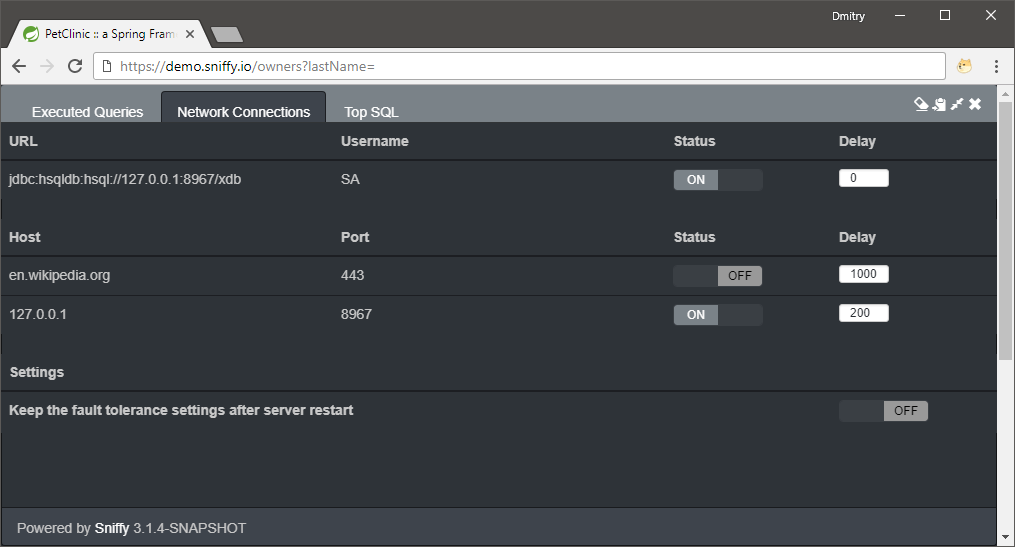
Task: Click the secure padlock icon in address bar
Action: [108, 67]
